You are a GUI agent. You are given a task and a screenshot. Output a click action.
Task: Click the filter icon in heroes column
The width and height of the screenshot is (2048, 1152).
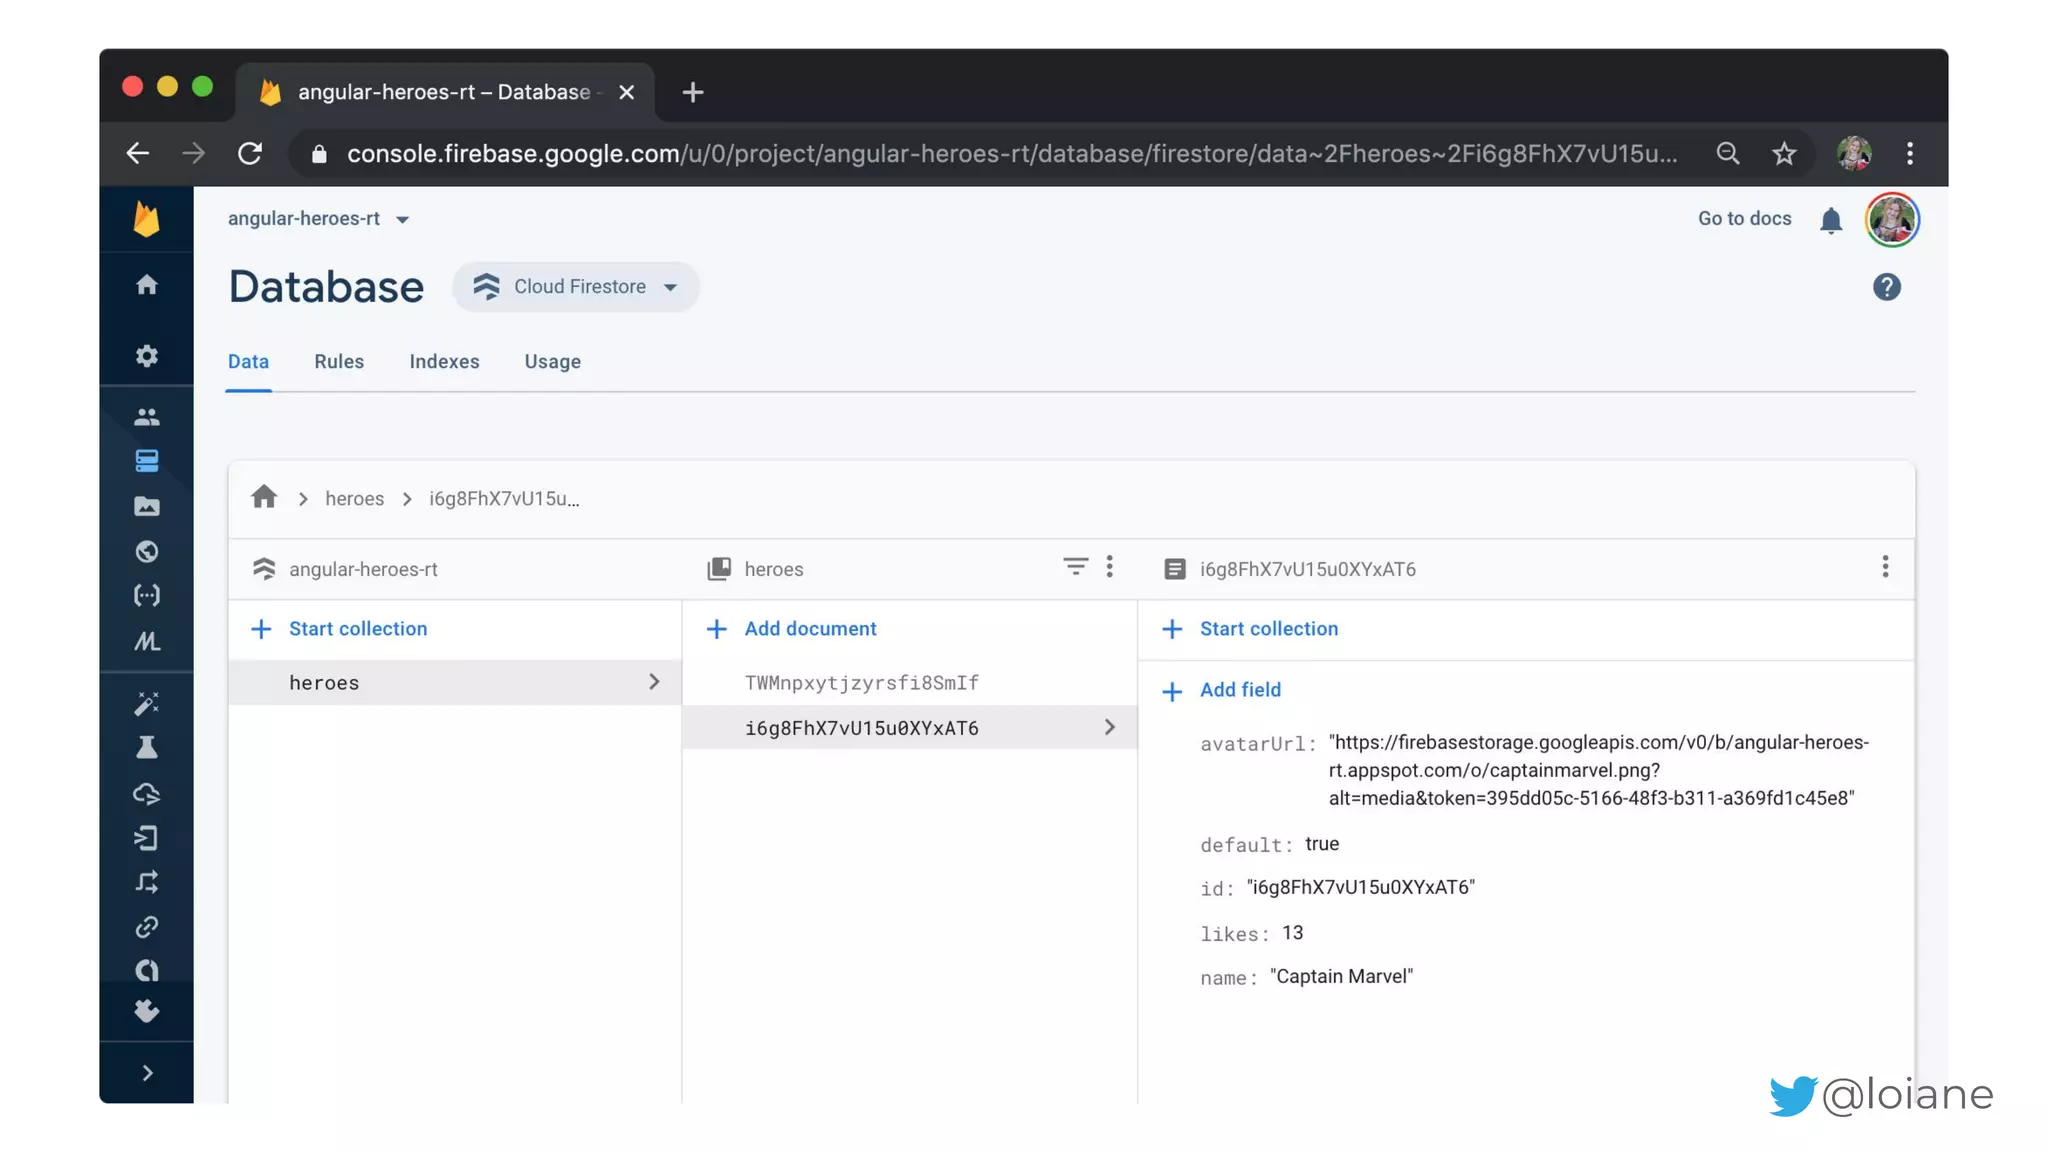point(1075,567)
